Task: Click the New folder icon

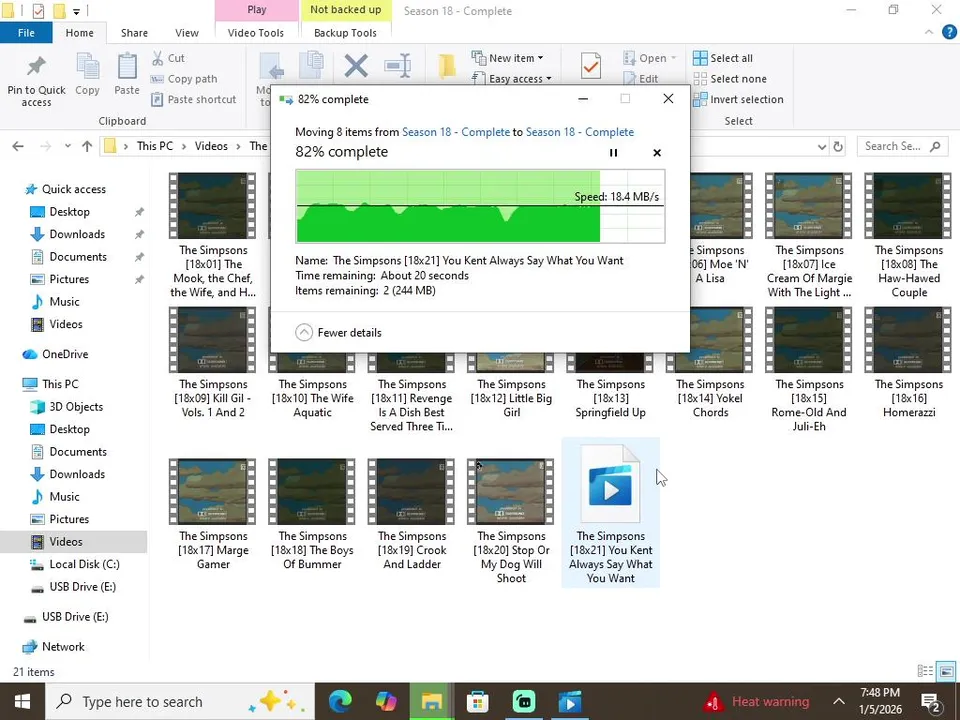Action: click(447, 66)
